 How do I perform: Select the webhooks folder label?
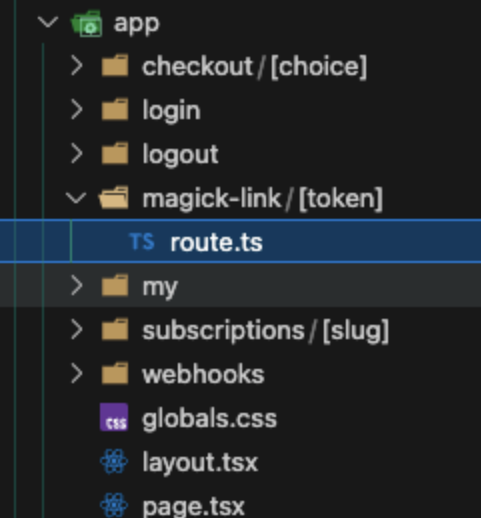203,374
